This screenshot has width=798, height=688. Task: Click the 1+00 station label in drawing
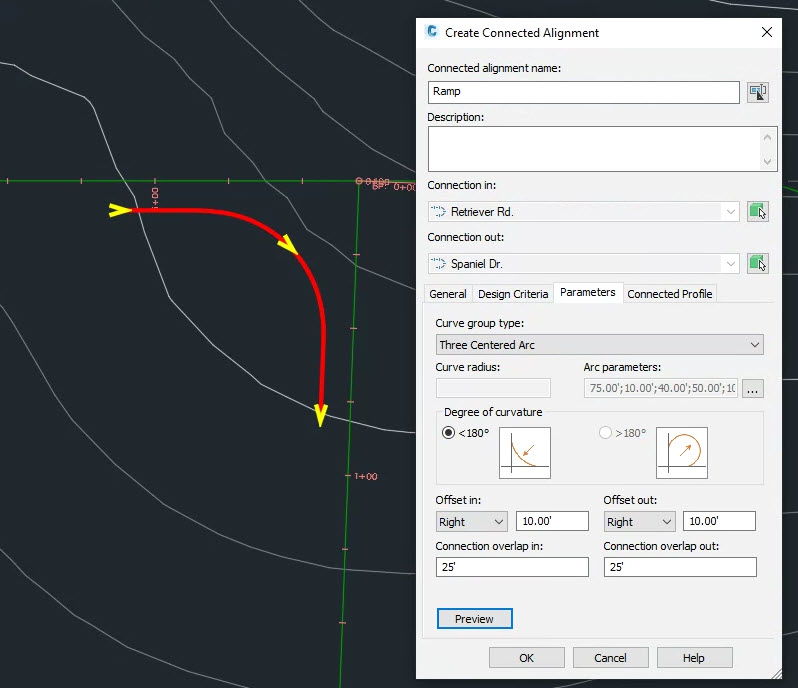(x=366, y=477)
